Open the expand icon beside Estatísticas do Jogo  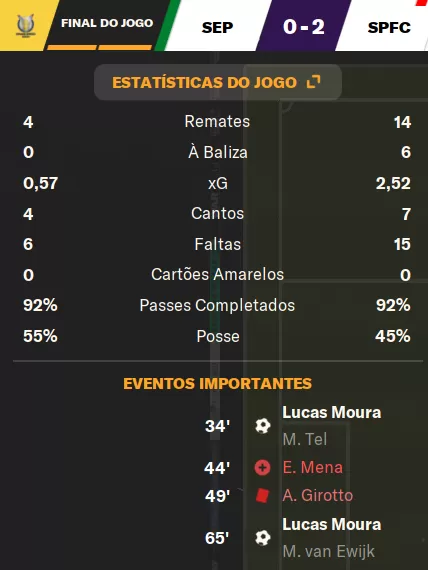pyautogui.click(x=313, y=82)
